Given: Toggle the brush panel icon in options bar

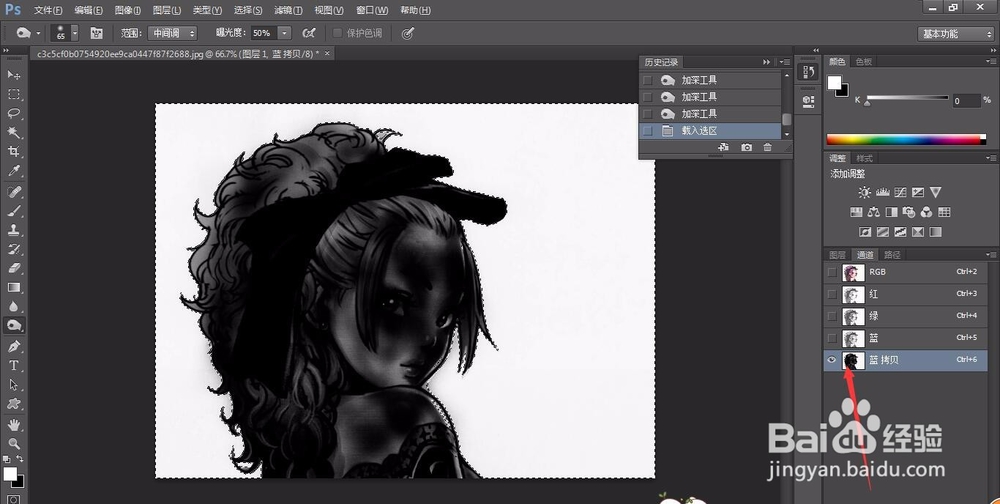Looking at the screenshot, I should point(96,33).
